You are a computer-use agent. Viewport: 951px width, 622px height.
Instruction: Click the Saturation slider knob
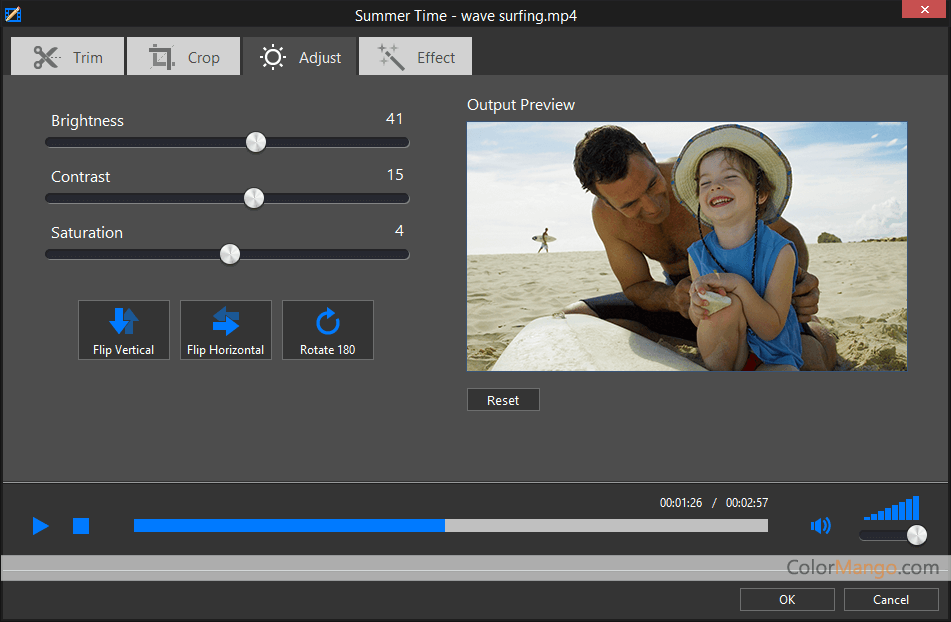tap(230, 254)
